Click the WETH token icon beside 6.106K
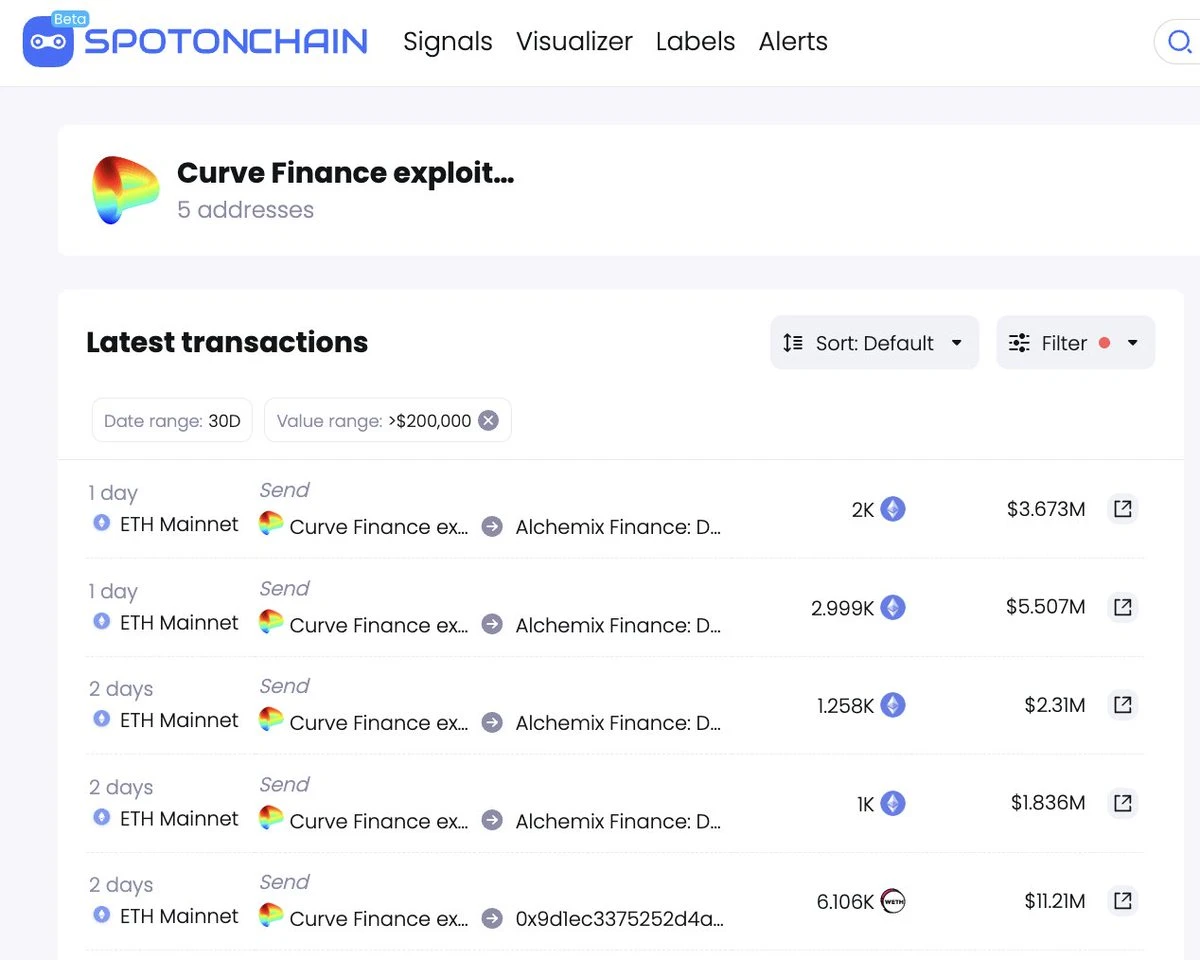 [892, 901]
